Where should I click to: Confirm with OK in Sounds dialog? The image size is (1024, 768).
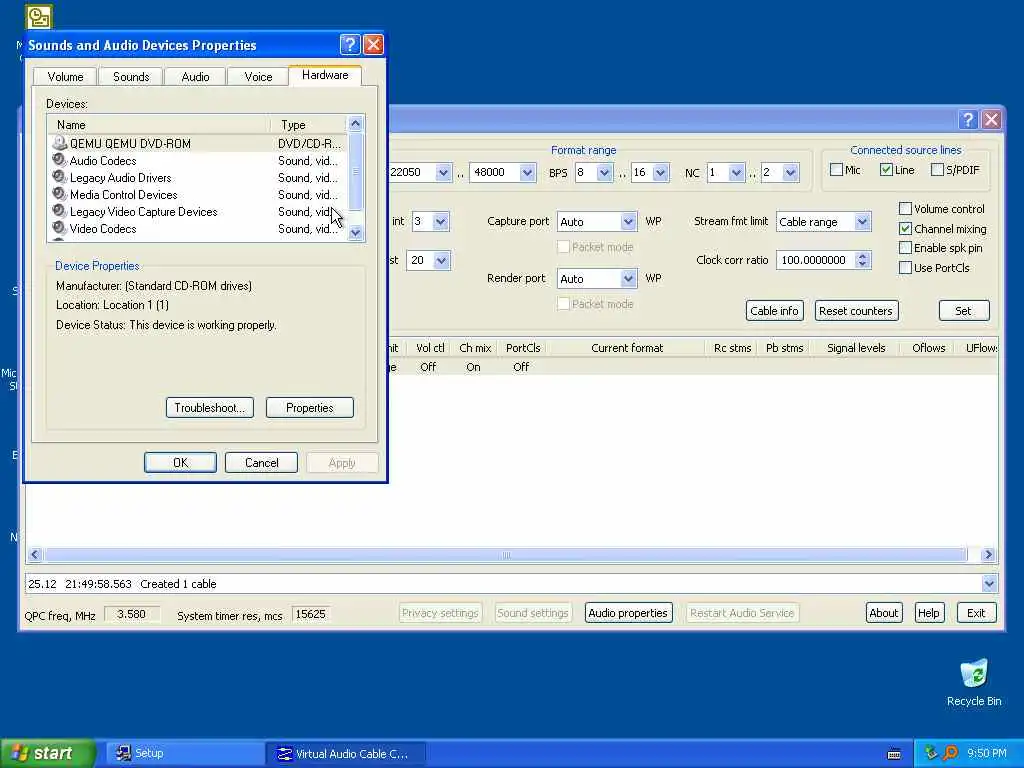pyautogui.click(x=180, y=462)
